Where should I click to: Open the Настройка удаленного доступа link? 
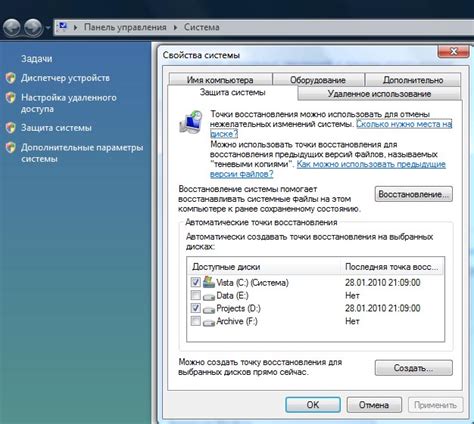pyautogui.click(x=69, y=103)
